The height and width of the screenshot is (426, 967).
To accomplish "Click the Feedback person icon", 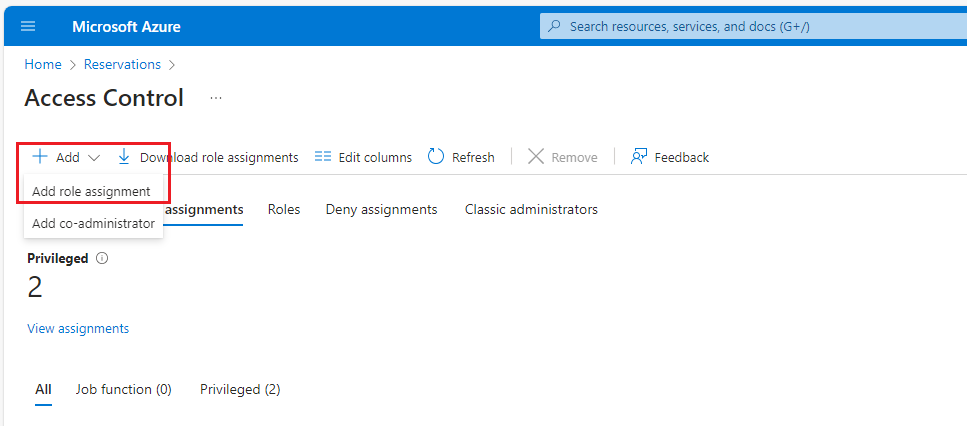I will click(x=638, y=157).
